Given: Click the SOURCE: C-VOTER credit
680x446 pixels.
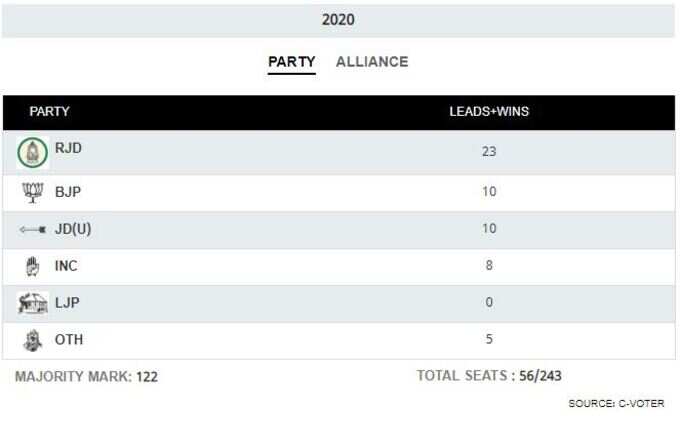Looking at the screenshot, I should tap(616, 403).
